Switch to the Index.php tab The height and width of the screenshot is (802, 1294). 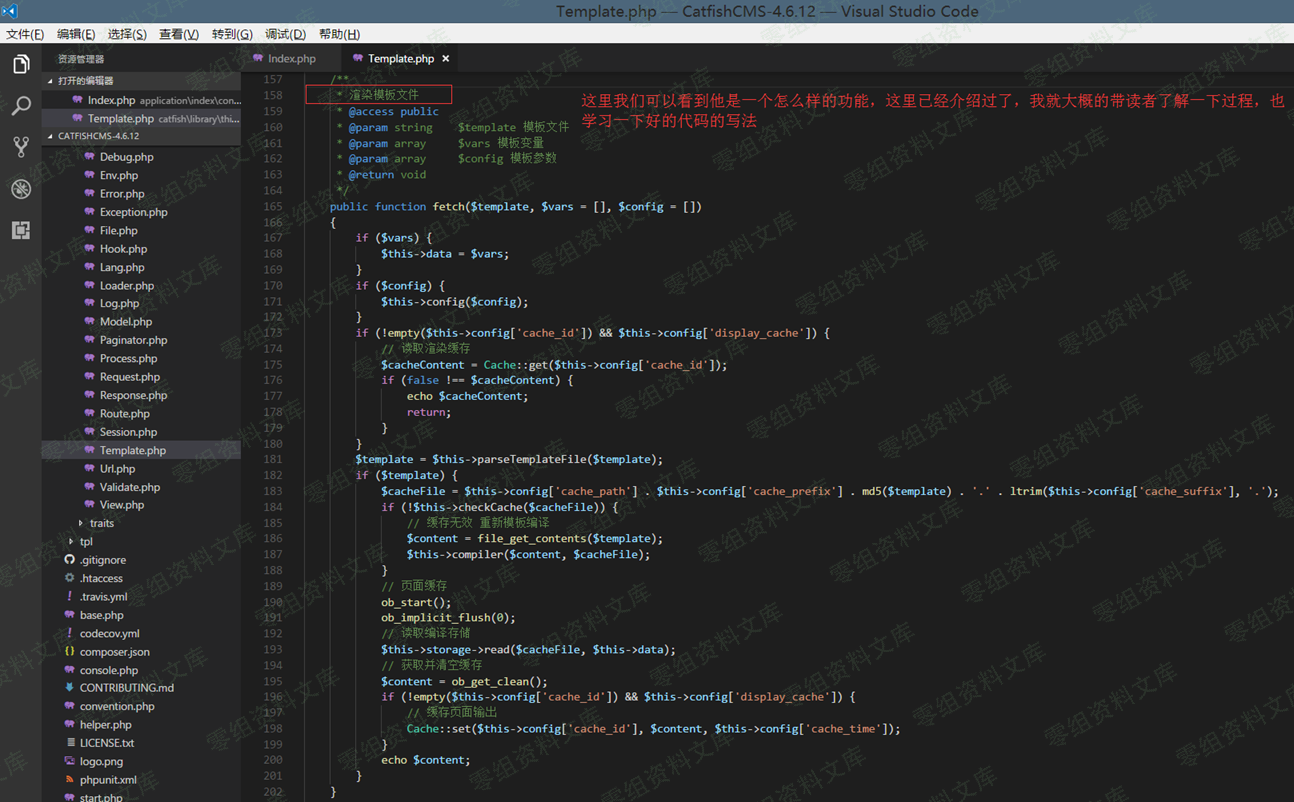point(291,59)
